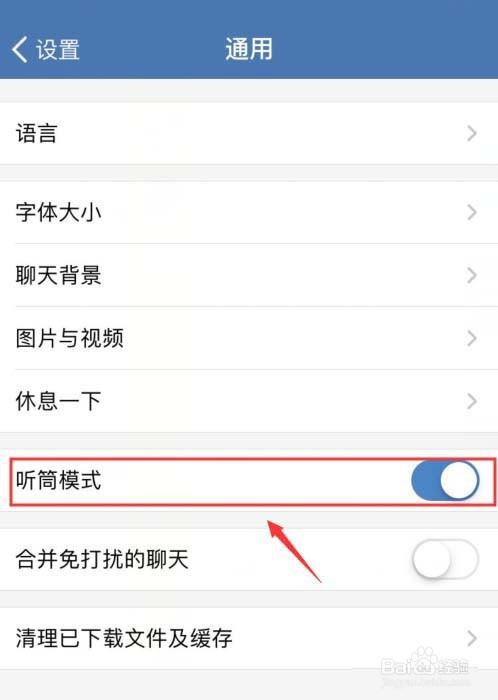
Task: Click chevron beside 清理已下载文件及缓存
Action: [x=472, y=638]
